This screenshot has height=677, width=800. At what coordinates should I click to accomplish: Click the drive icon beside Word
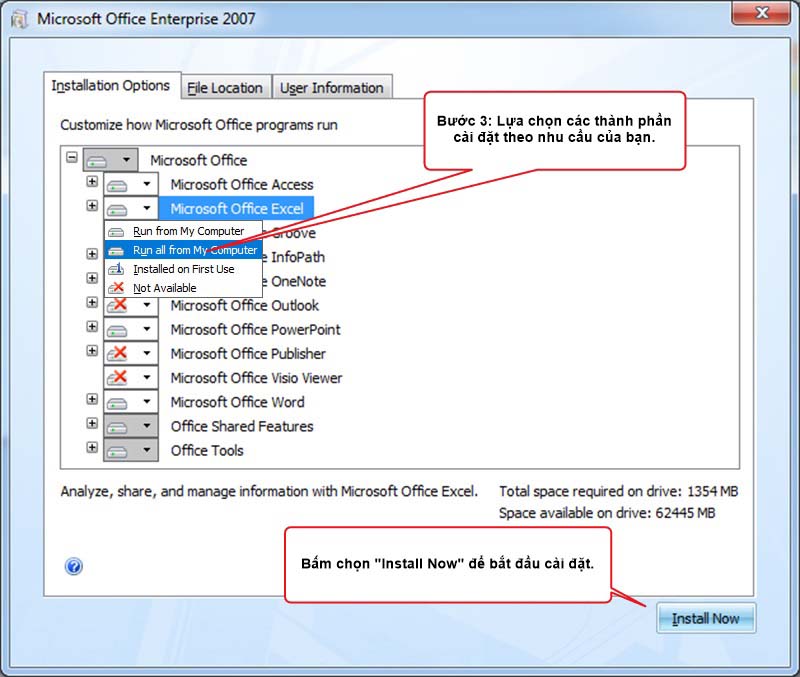tap(117, 403)
